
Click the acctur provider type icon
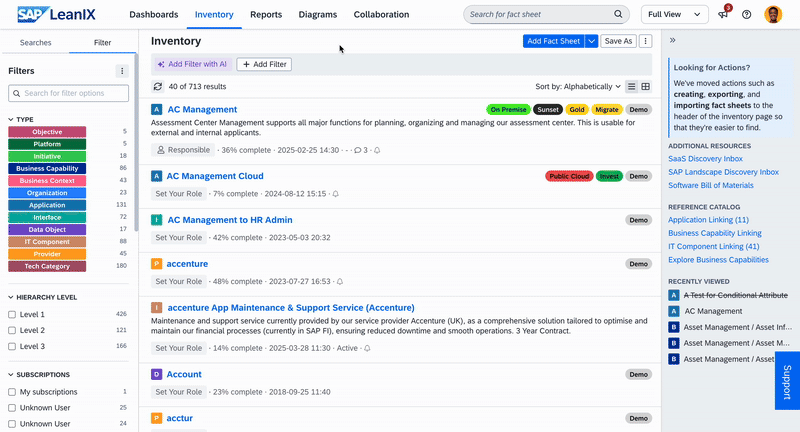pyautogui.click(x=156, y=418)
